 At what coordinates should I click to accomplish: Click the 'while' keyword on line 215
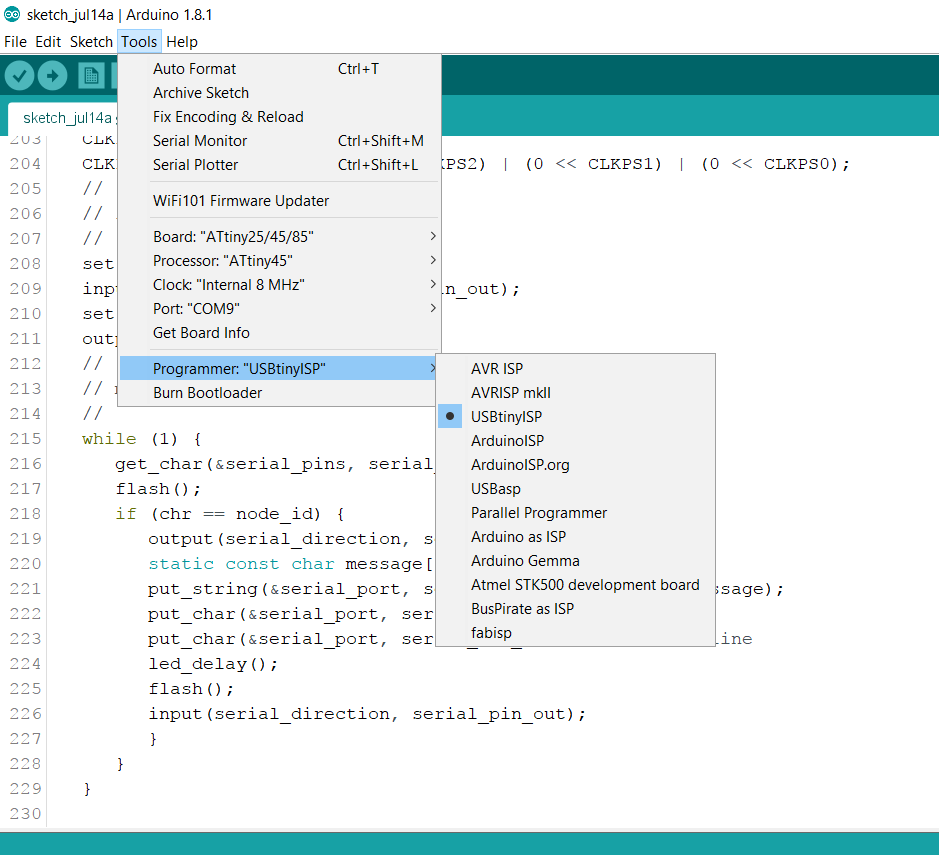tap(109, 439)
